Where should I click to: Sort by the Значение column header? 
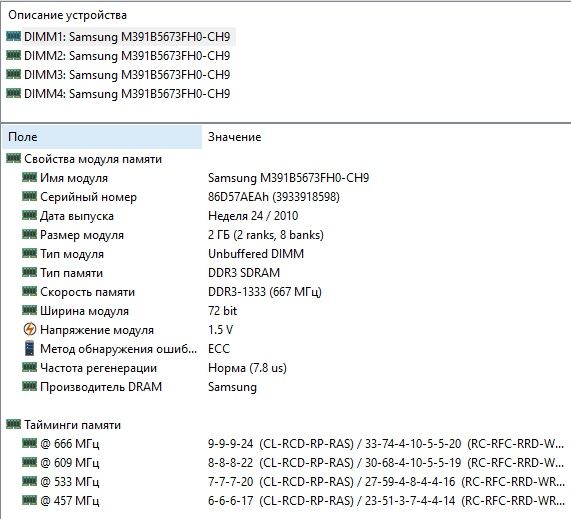tap(235, 137)
